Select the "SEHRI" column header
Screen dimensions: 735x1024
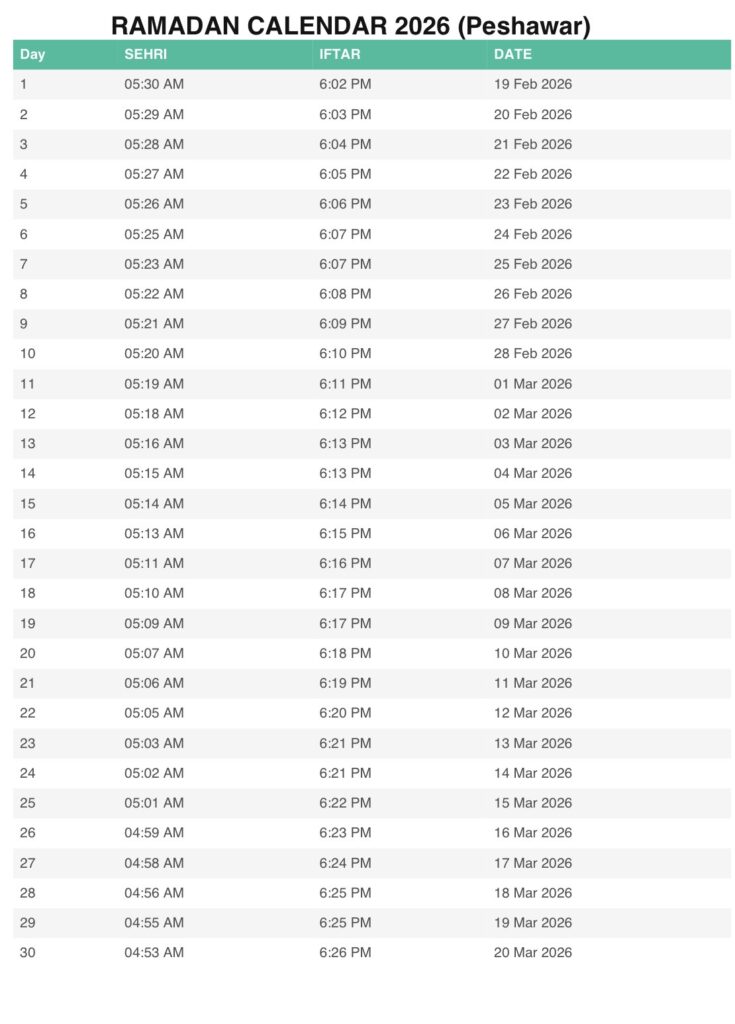click(146, 54)
